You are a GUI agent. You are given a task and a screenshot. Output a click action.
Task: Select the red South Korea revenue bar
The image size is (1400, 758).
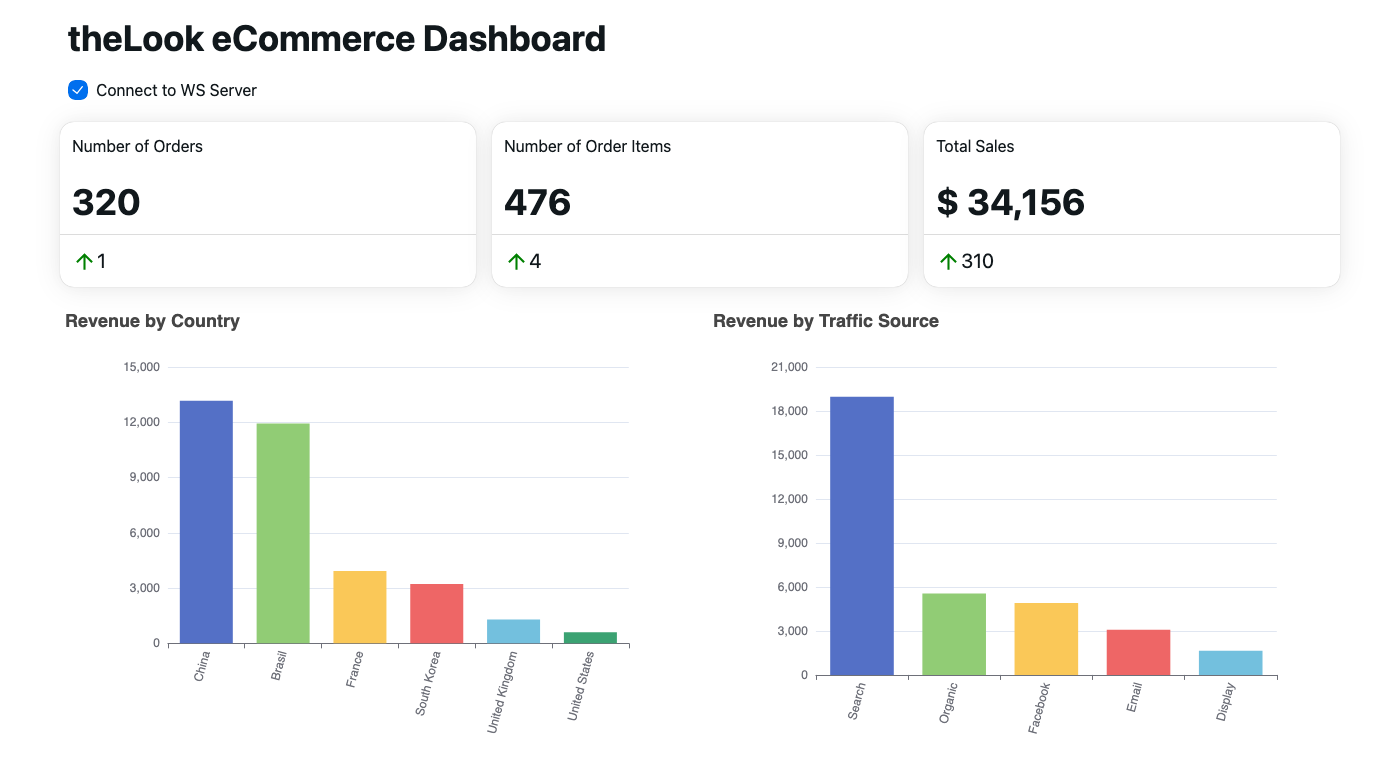coord(437,613)
